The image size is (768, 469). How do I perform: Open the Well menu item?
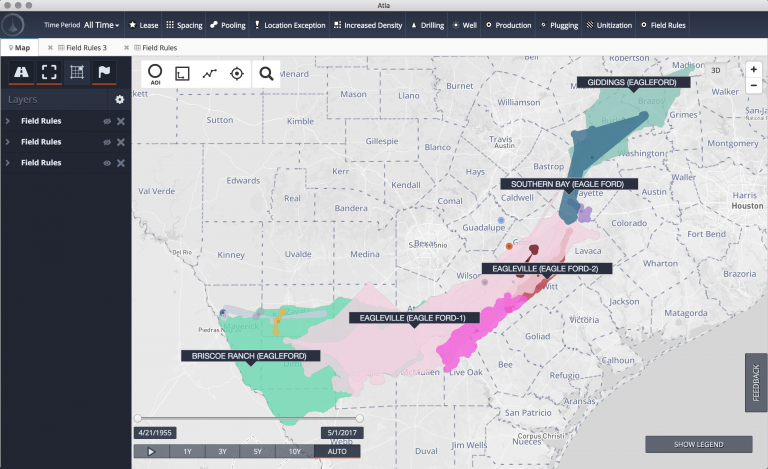tap(464, 25)
